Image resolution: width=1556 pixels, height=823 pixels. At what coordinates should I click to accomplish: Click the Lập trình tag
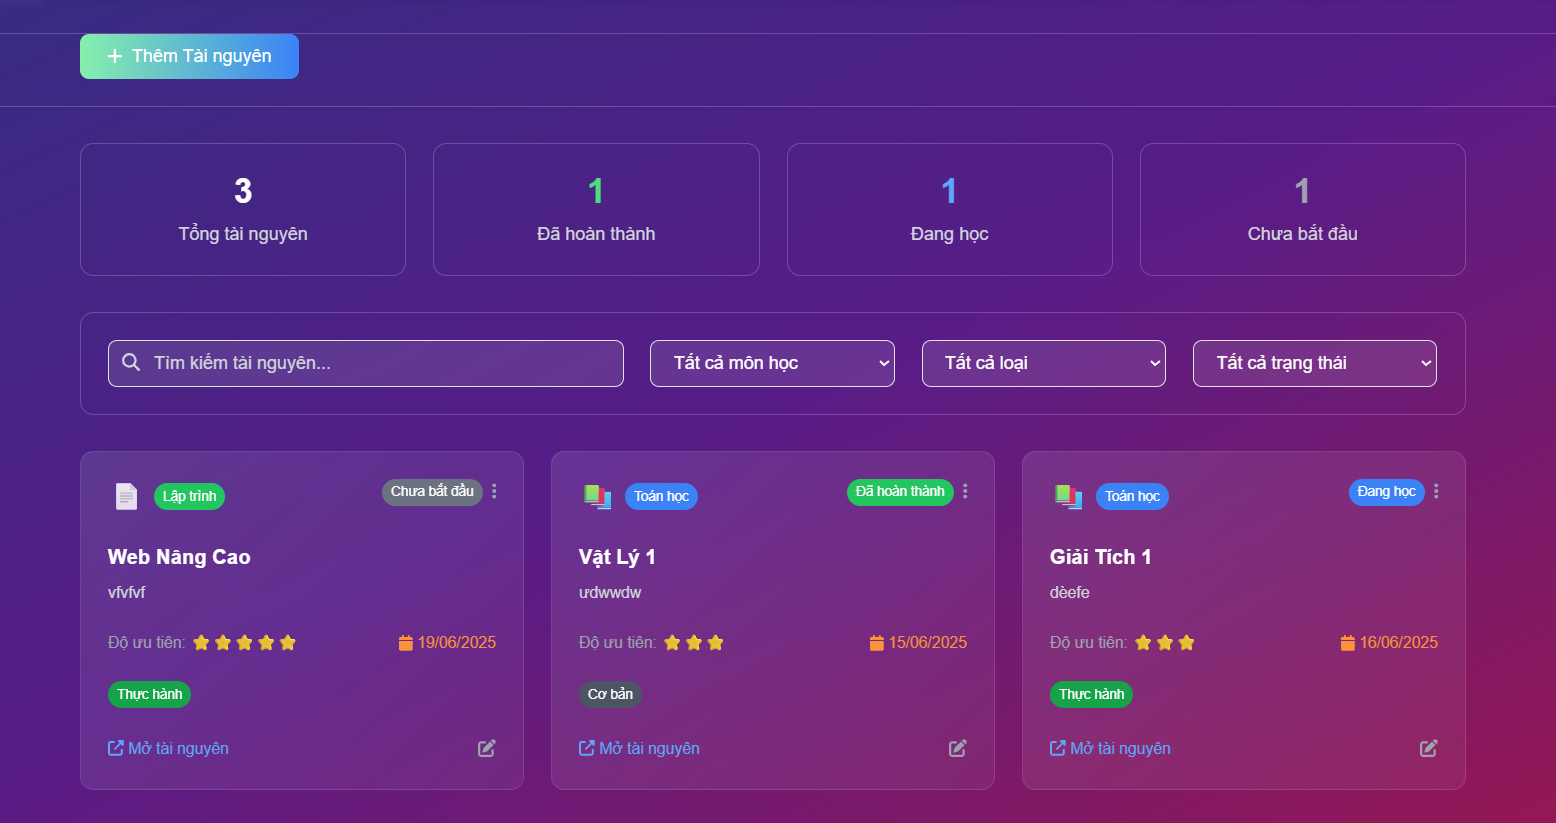(189, 496)
